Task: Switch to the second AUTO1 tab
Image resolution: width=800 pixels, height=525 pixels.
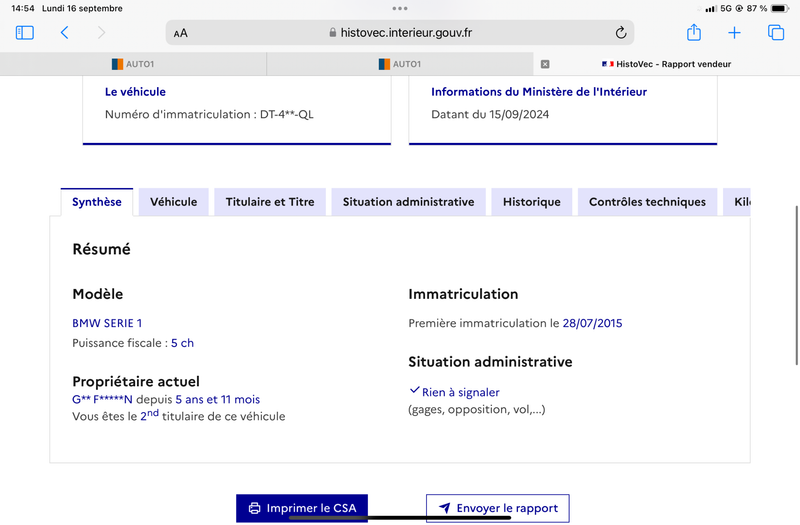Action: click(400, 64)
